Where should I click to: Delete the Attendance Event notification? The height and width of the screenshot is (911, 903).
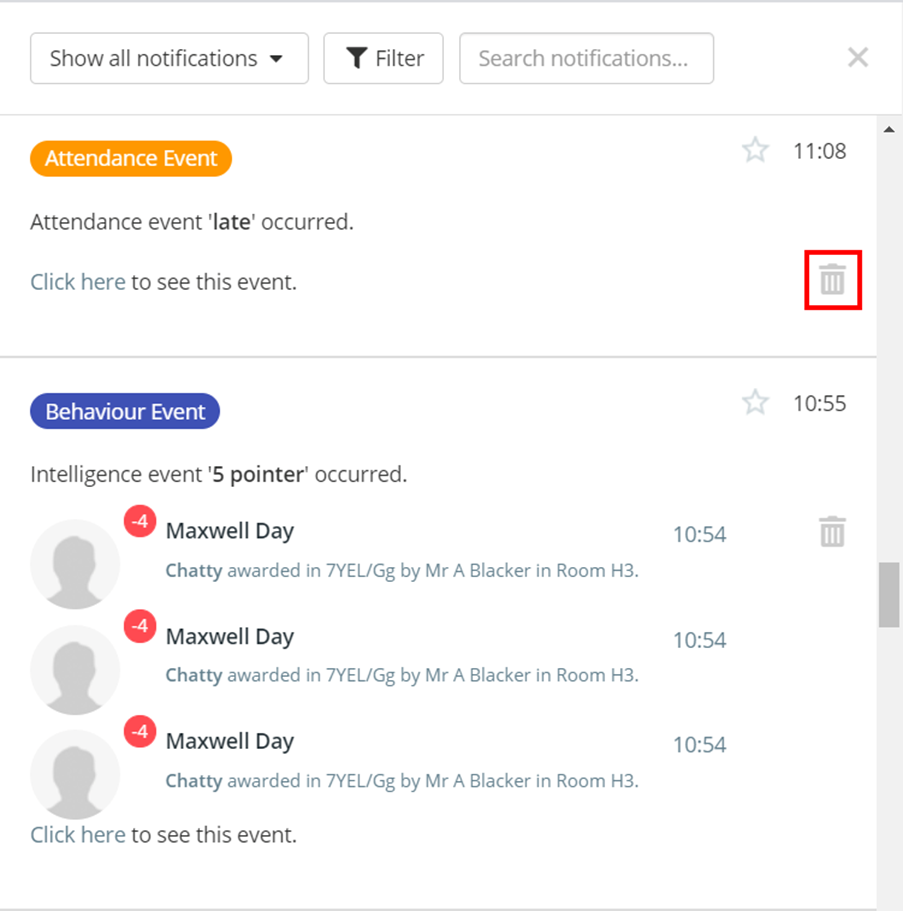coord(832,280)
